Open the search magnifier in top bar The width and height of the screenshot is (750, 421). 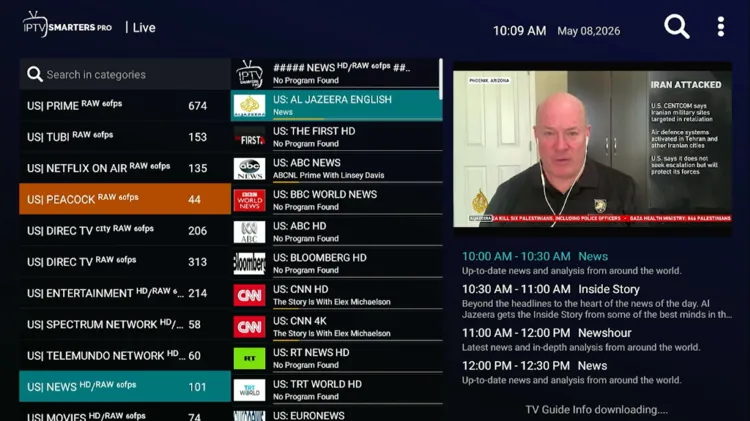coord(676,26)
